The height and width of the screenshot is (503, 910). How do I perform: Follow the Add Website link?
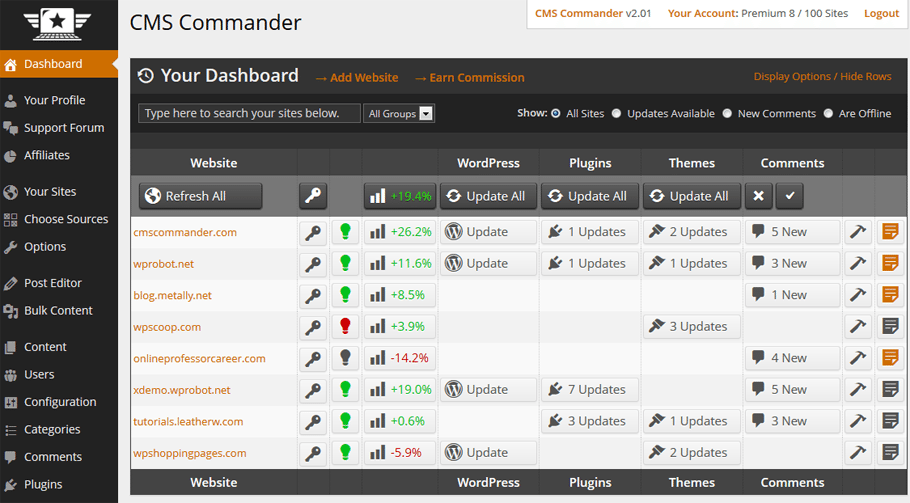coord(358,78)
